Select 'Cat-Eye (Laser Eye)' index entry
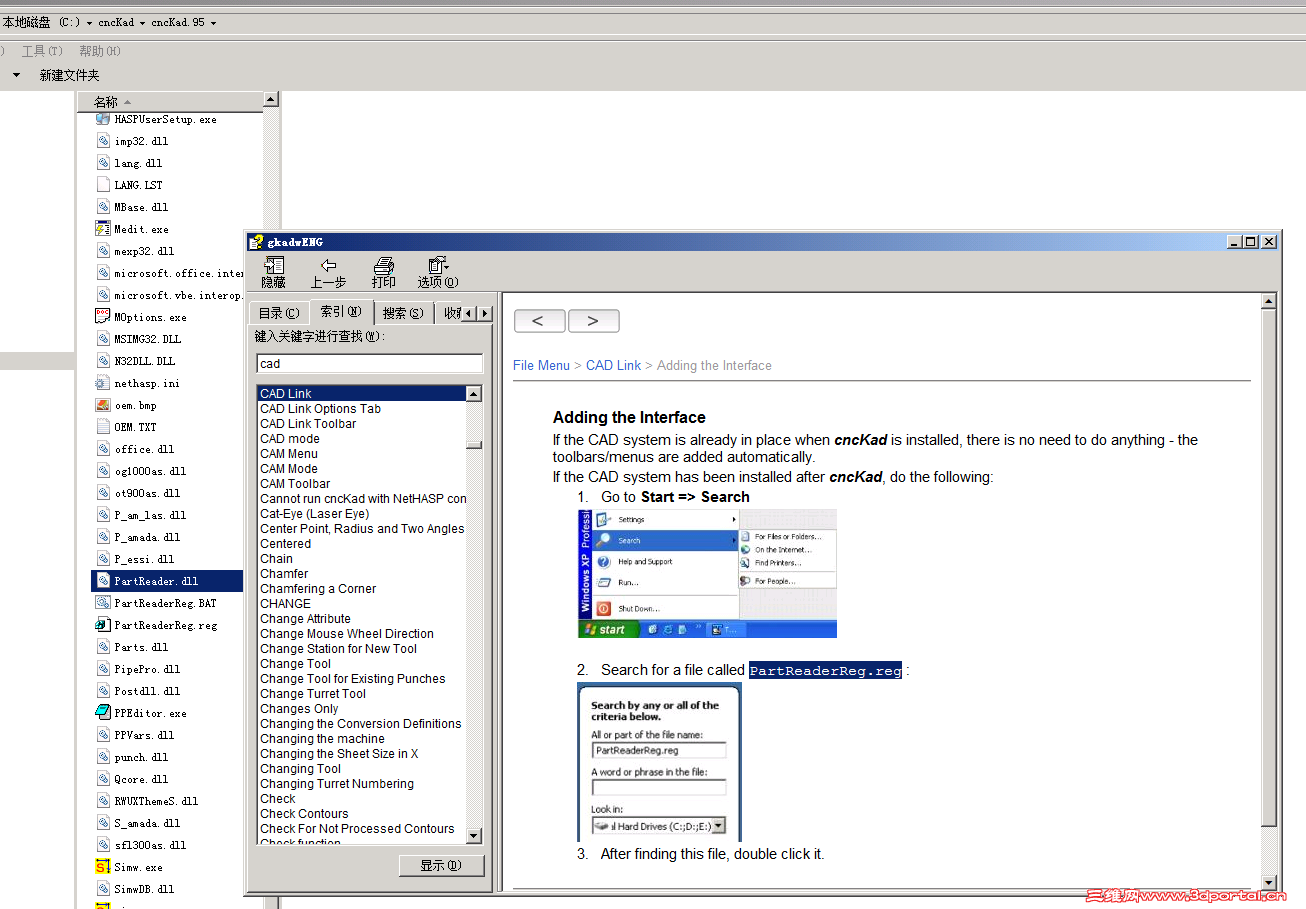Viewport: 1306px width, 909px height. [x=314, y=514]
